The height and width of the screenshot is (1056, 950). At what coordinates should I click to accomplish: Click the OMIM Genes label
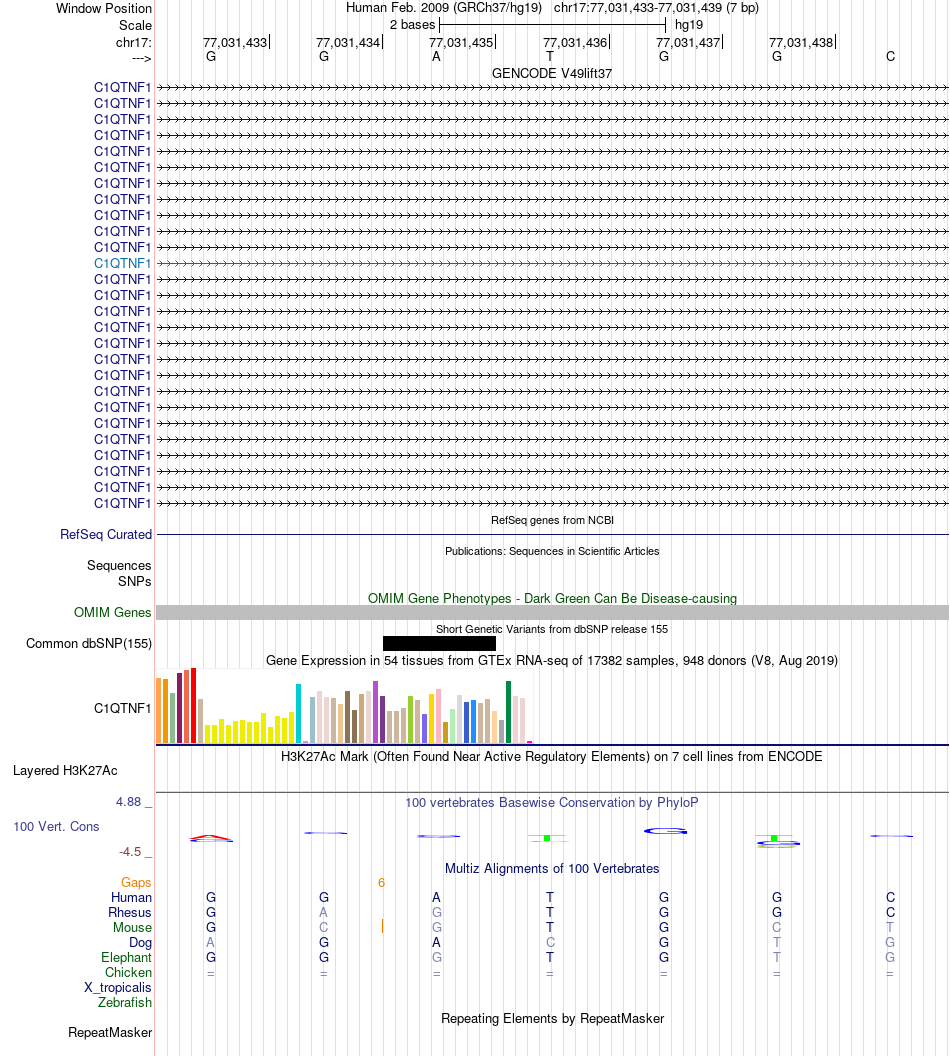point(112,612)
